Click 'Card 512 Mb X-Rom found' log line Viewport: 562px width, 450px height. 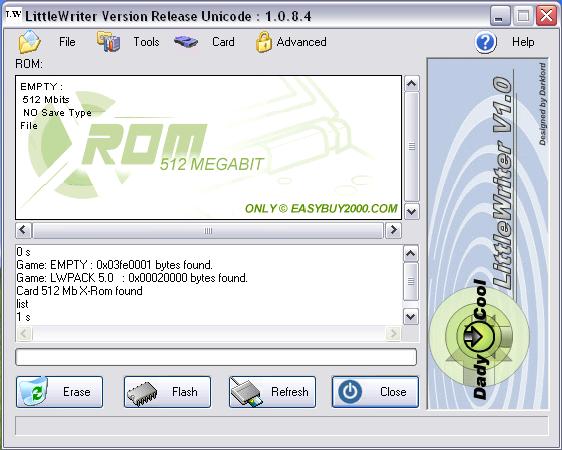pos(79,291)
